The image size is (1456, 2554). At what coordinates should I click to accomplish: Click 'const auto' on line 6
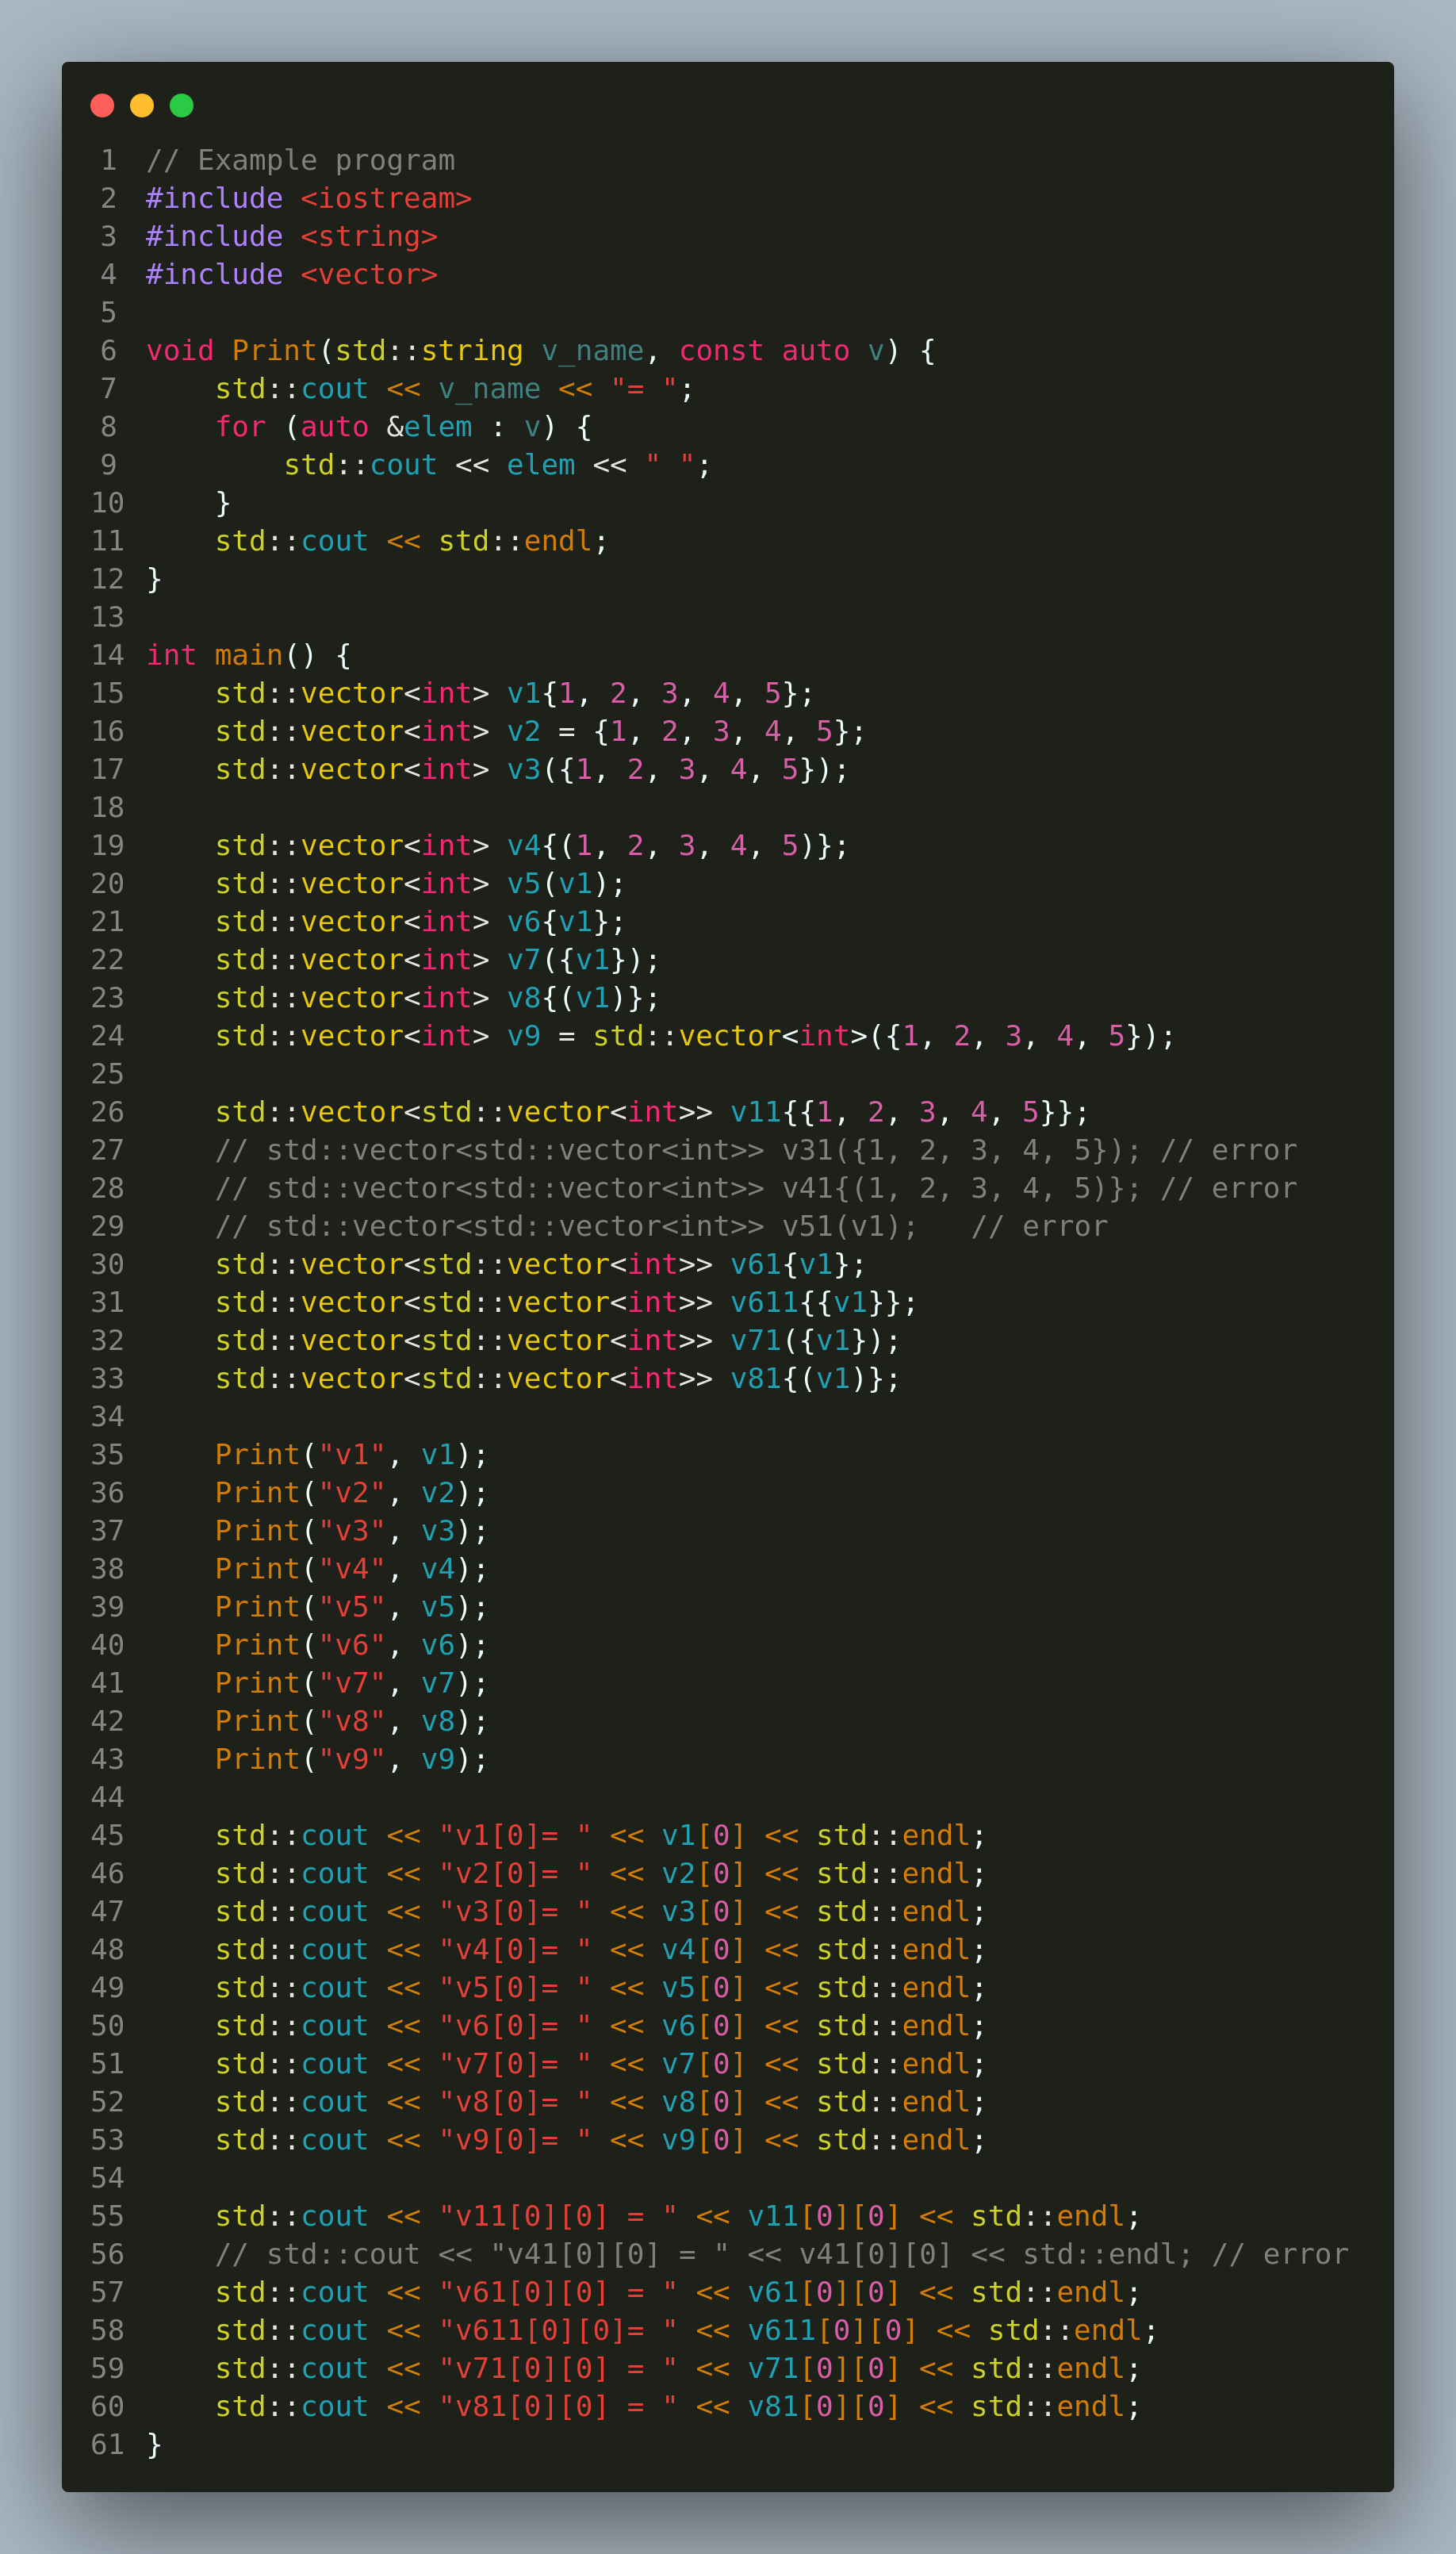point(765,350)
